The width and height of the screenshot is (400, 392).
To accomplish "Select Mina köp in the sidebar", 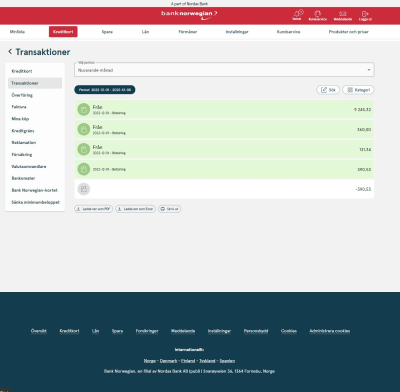I will (20, 119).
